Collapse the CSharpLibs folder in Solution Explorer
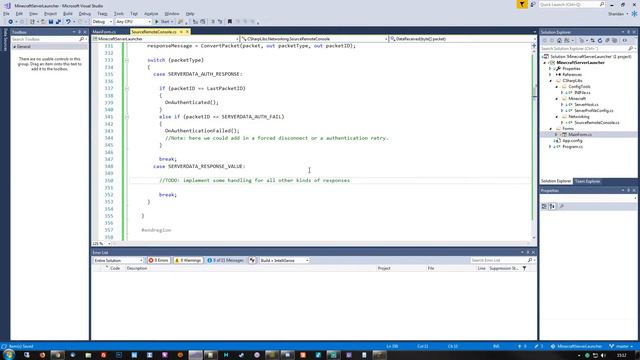 (551, 81)
